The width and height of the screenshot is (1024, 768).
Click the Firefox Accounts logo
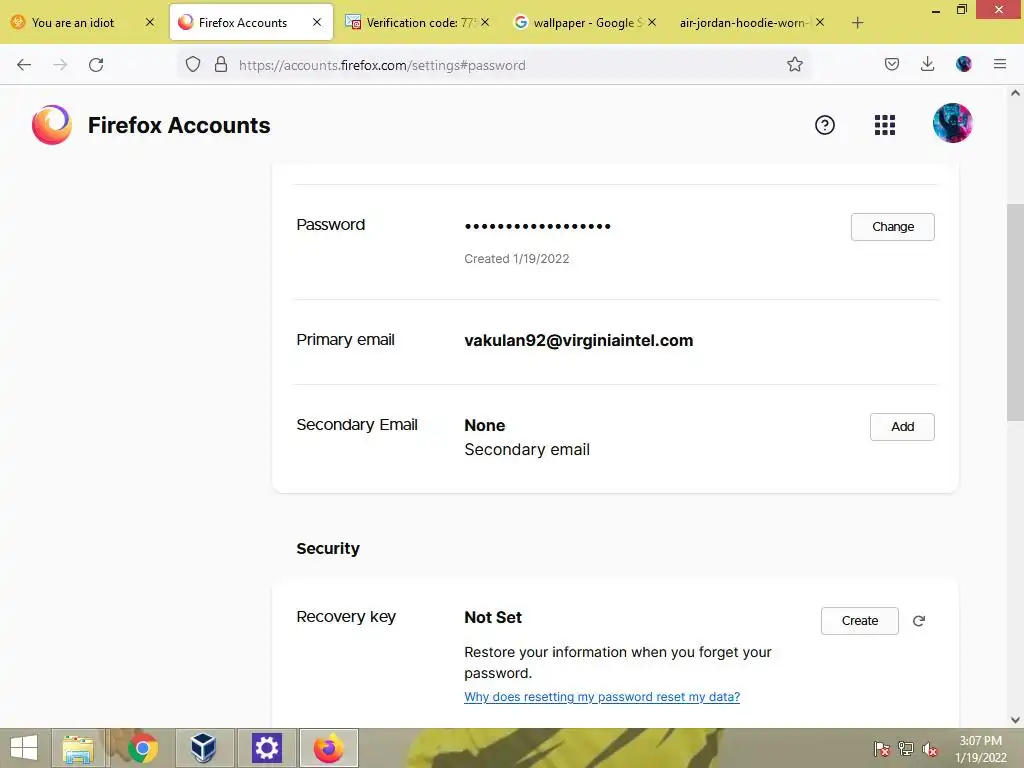[x=52, y=125]
